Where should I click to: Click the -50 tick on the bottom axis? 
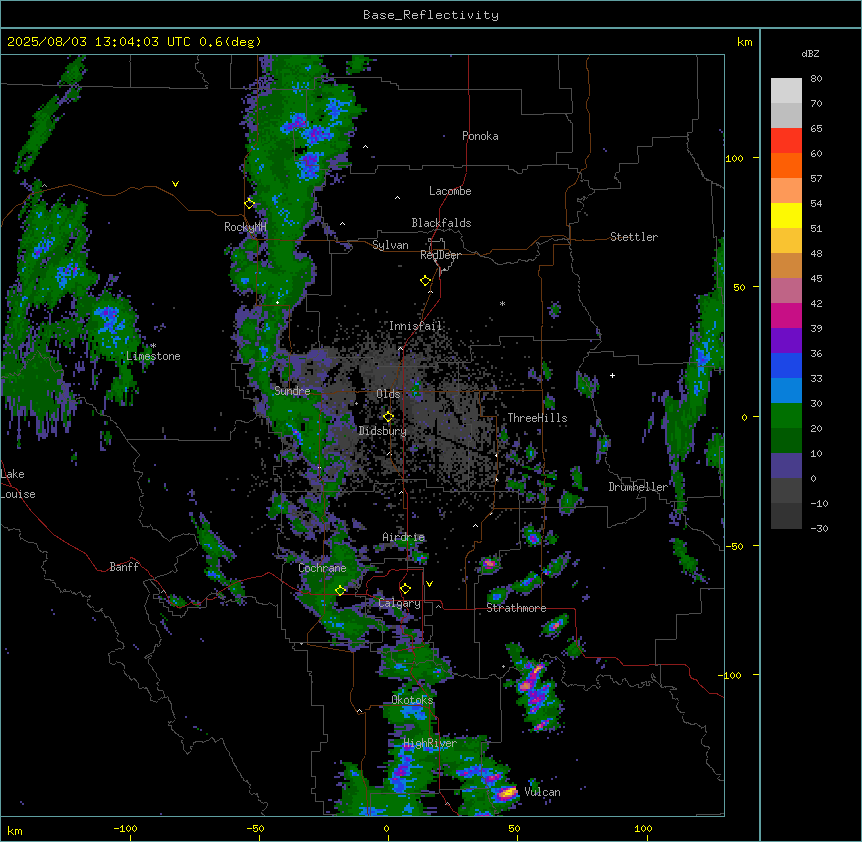[255, 828]
